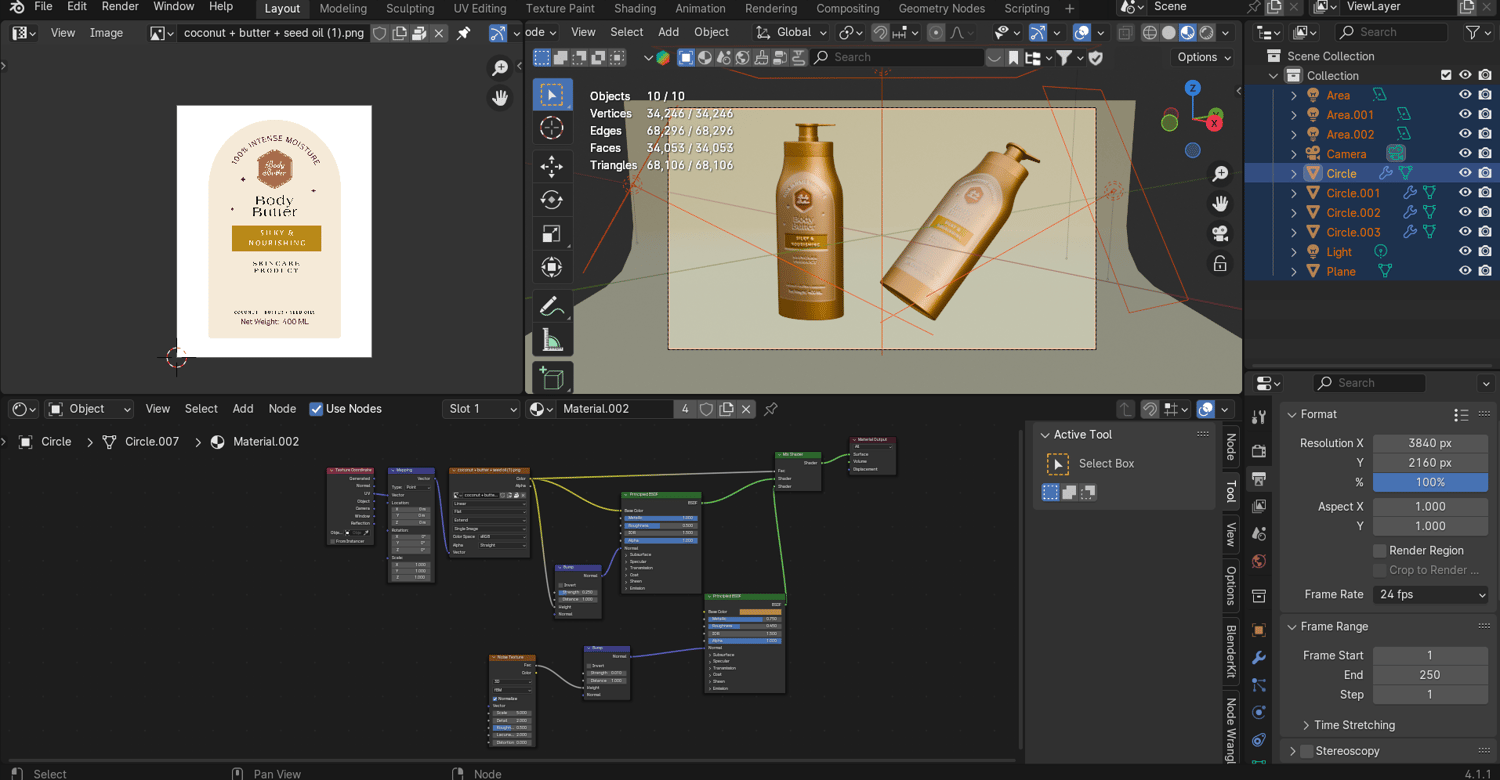The image size is (1500, 780).
Task: Choose the Annotate pencil tool
Action: pos(551,305)
